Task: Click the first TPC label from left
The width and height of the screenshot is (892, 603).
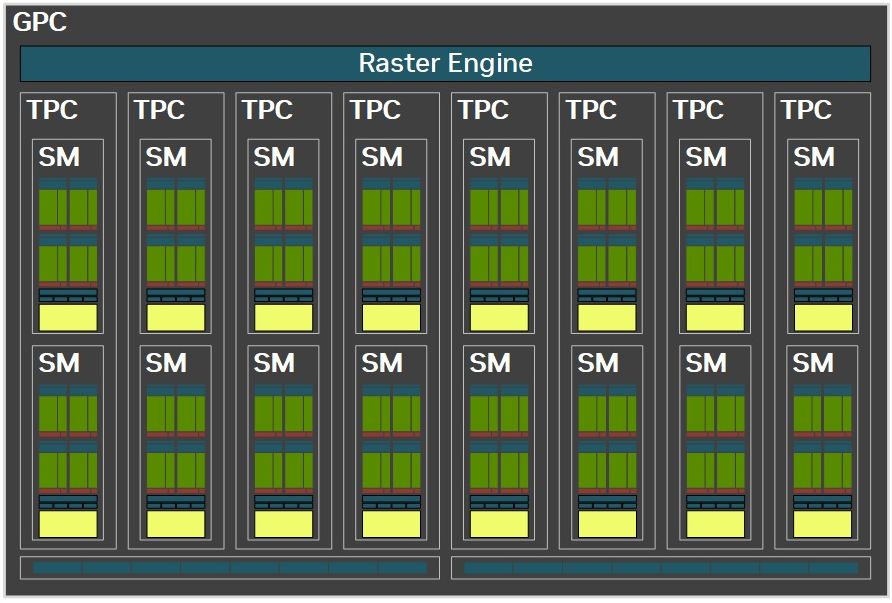Action: pyautogui.click(x=52, y=110)
